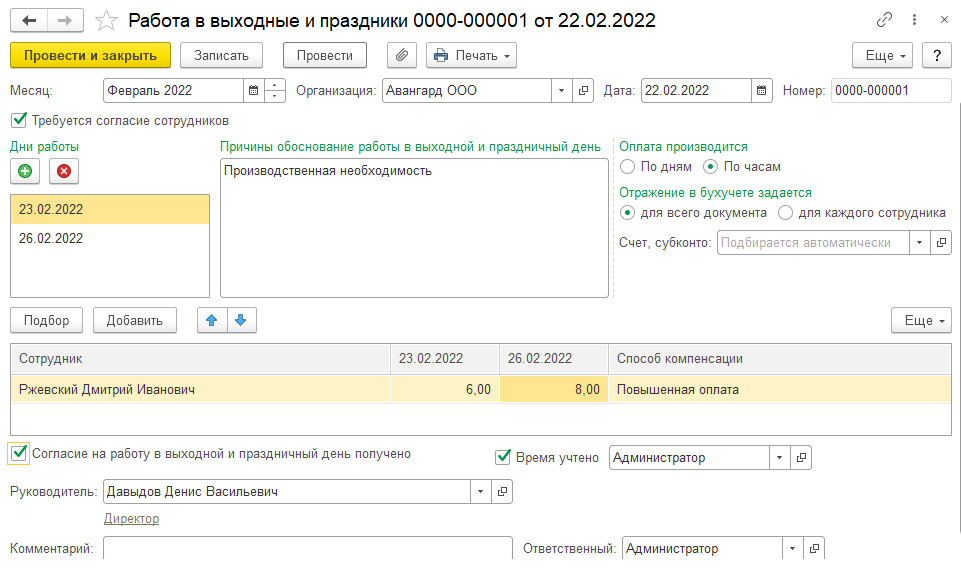This screenshot has height=568, width=961.
Task: Toggle Требуется согласие сотрудников checkbox
Action: [17, 120]
